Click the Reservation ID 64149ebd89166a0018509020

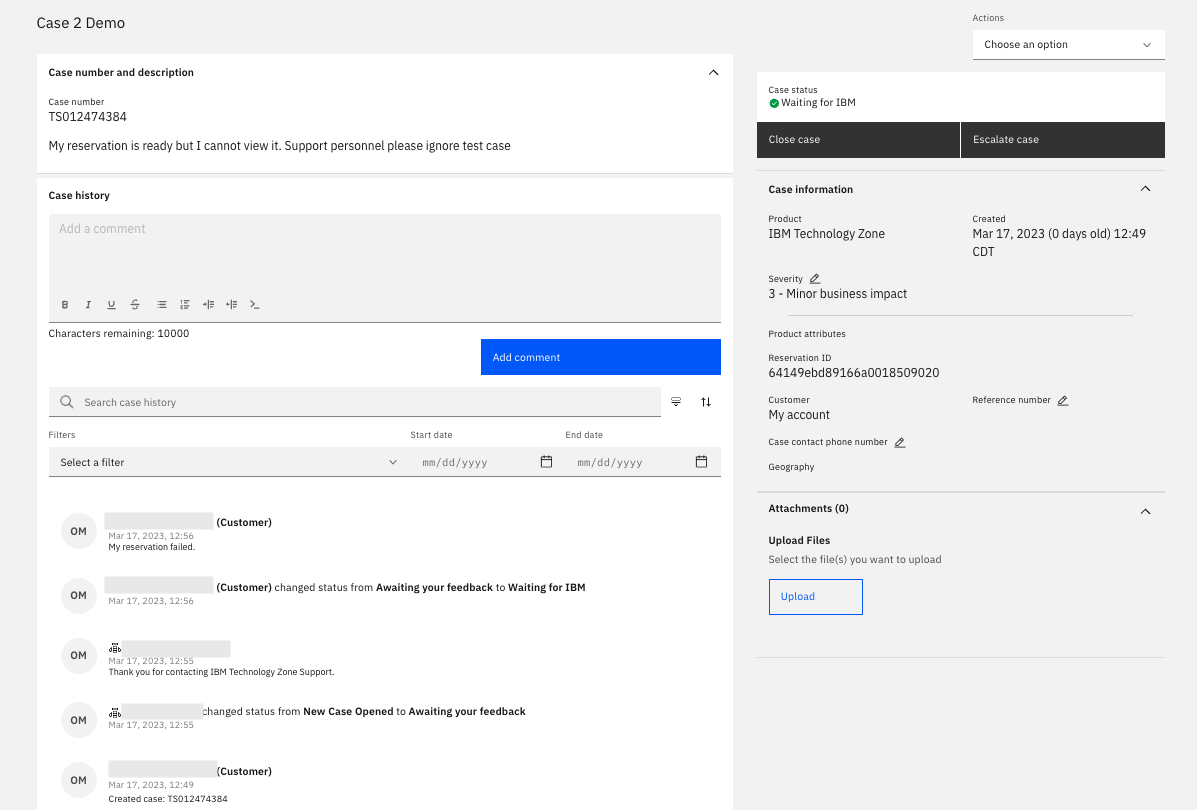853,373
